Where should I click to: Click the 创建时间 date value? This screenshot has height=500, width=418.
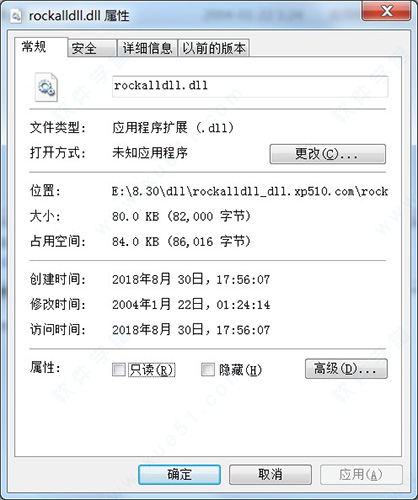pyautogui.click(x=191, y=279)
